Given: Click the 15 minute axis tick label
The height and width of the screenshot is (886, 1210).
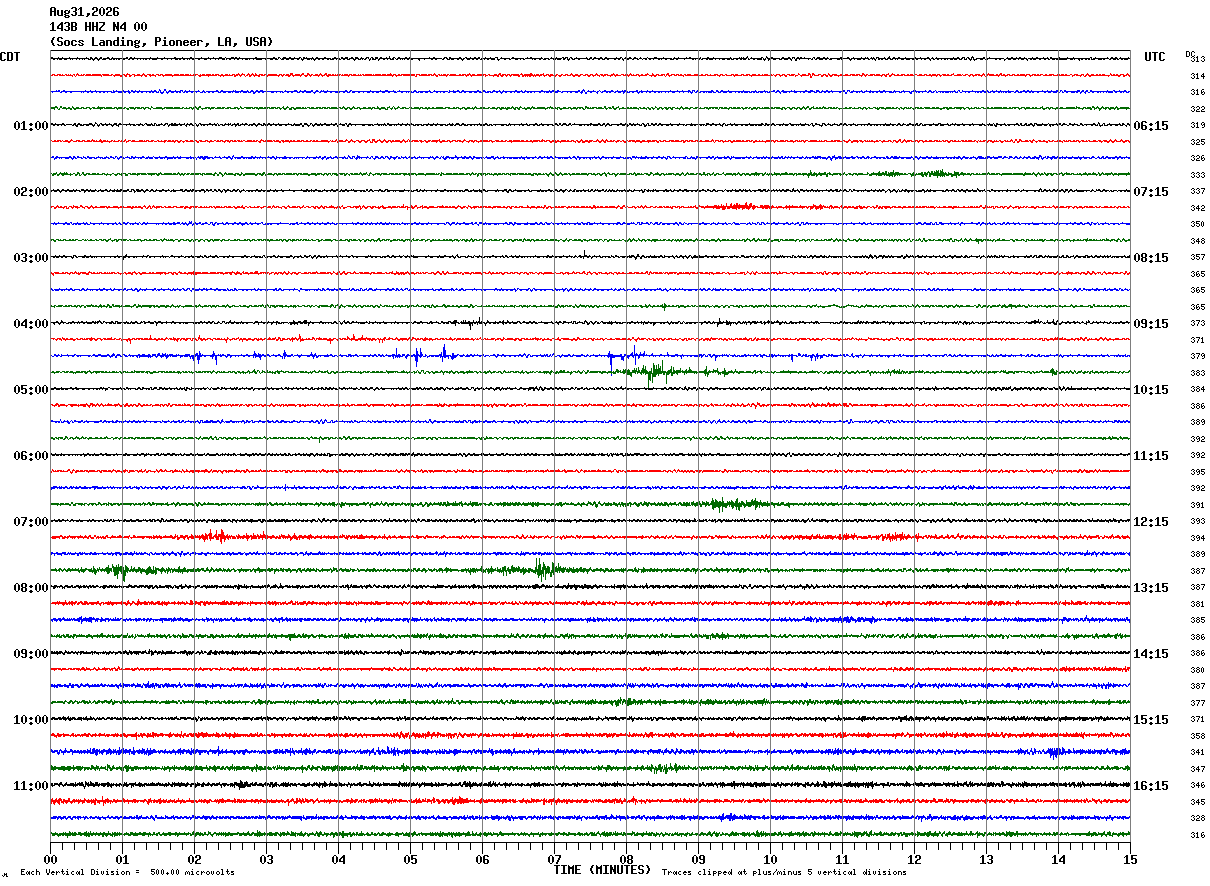Looking at the screenshot, I should (x=1130, y=859).
